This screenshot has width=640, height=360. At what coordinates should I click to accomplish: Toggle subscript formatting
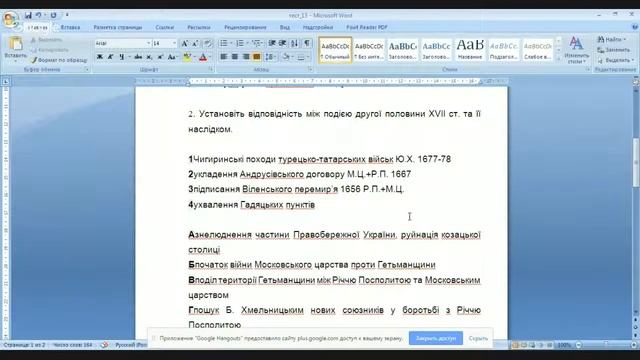[149, 57]
